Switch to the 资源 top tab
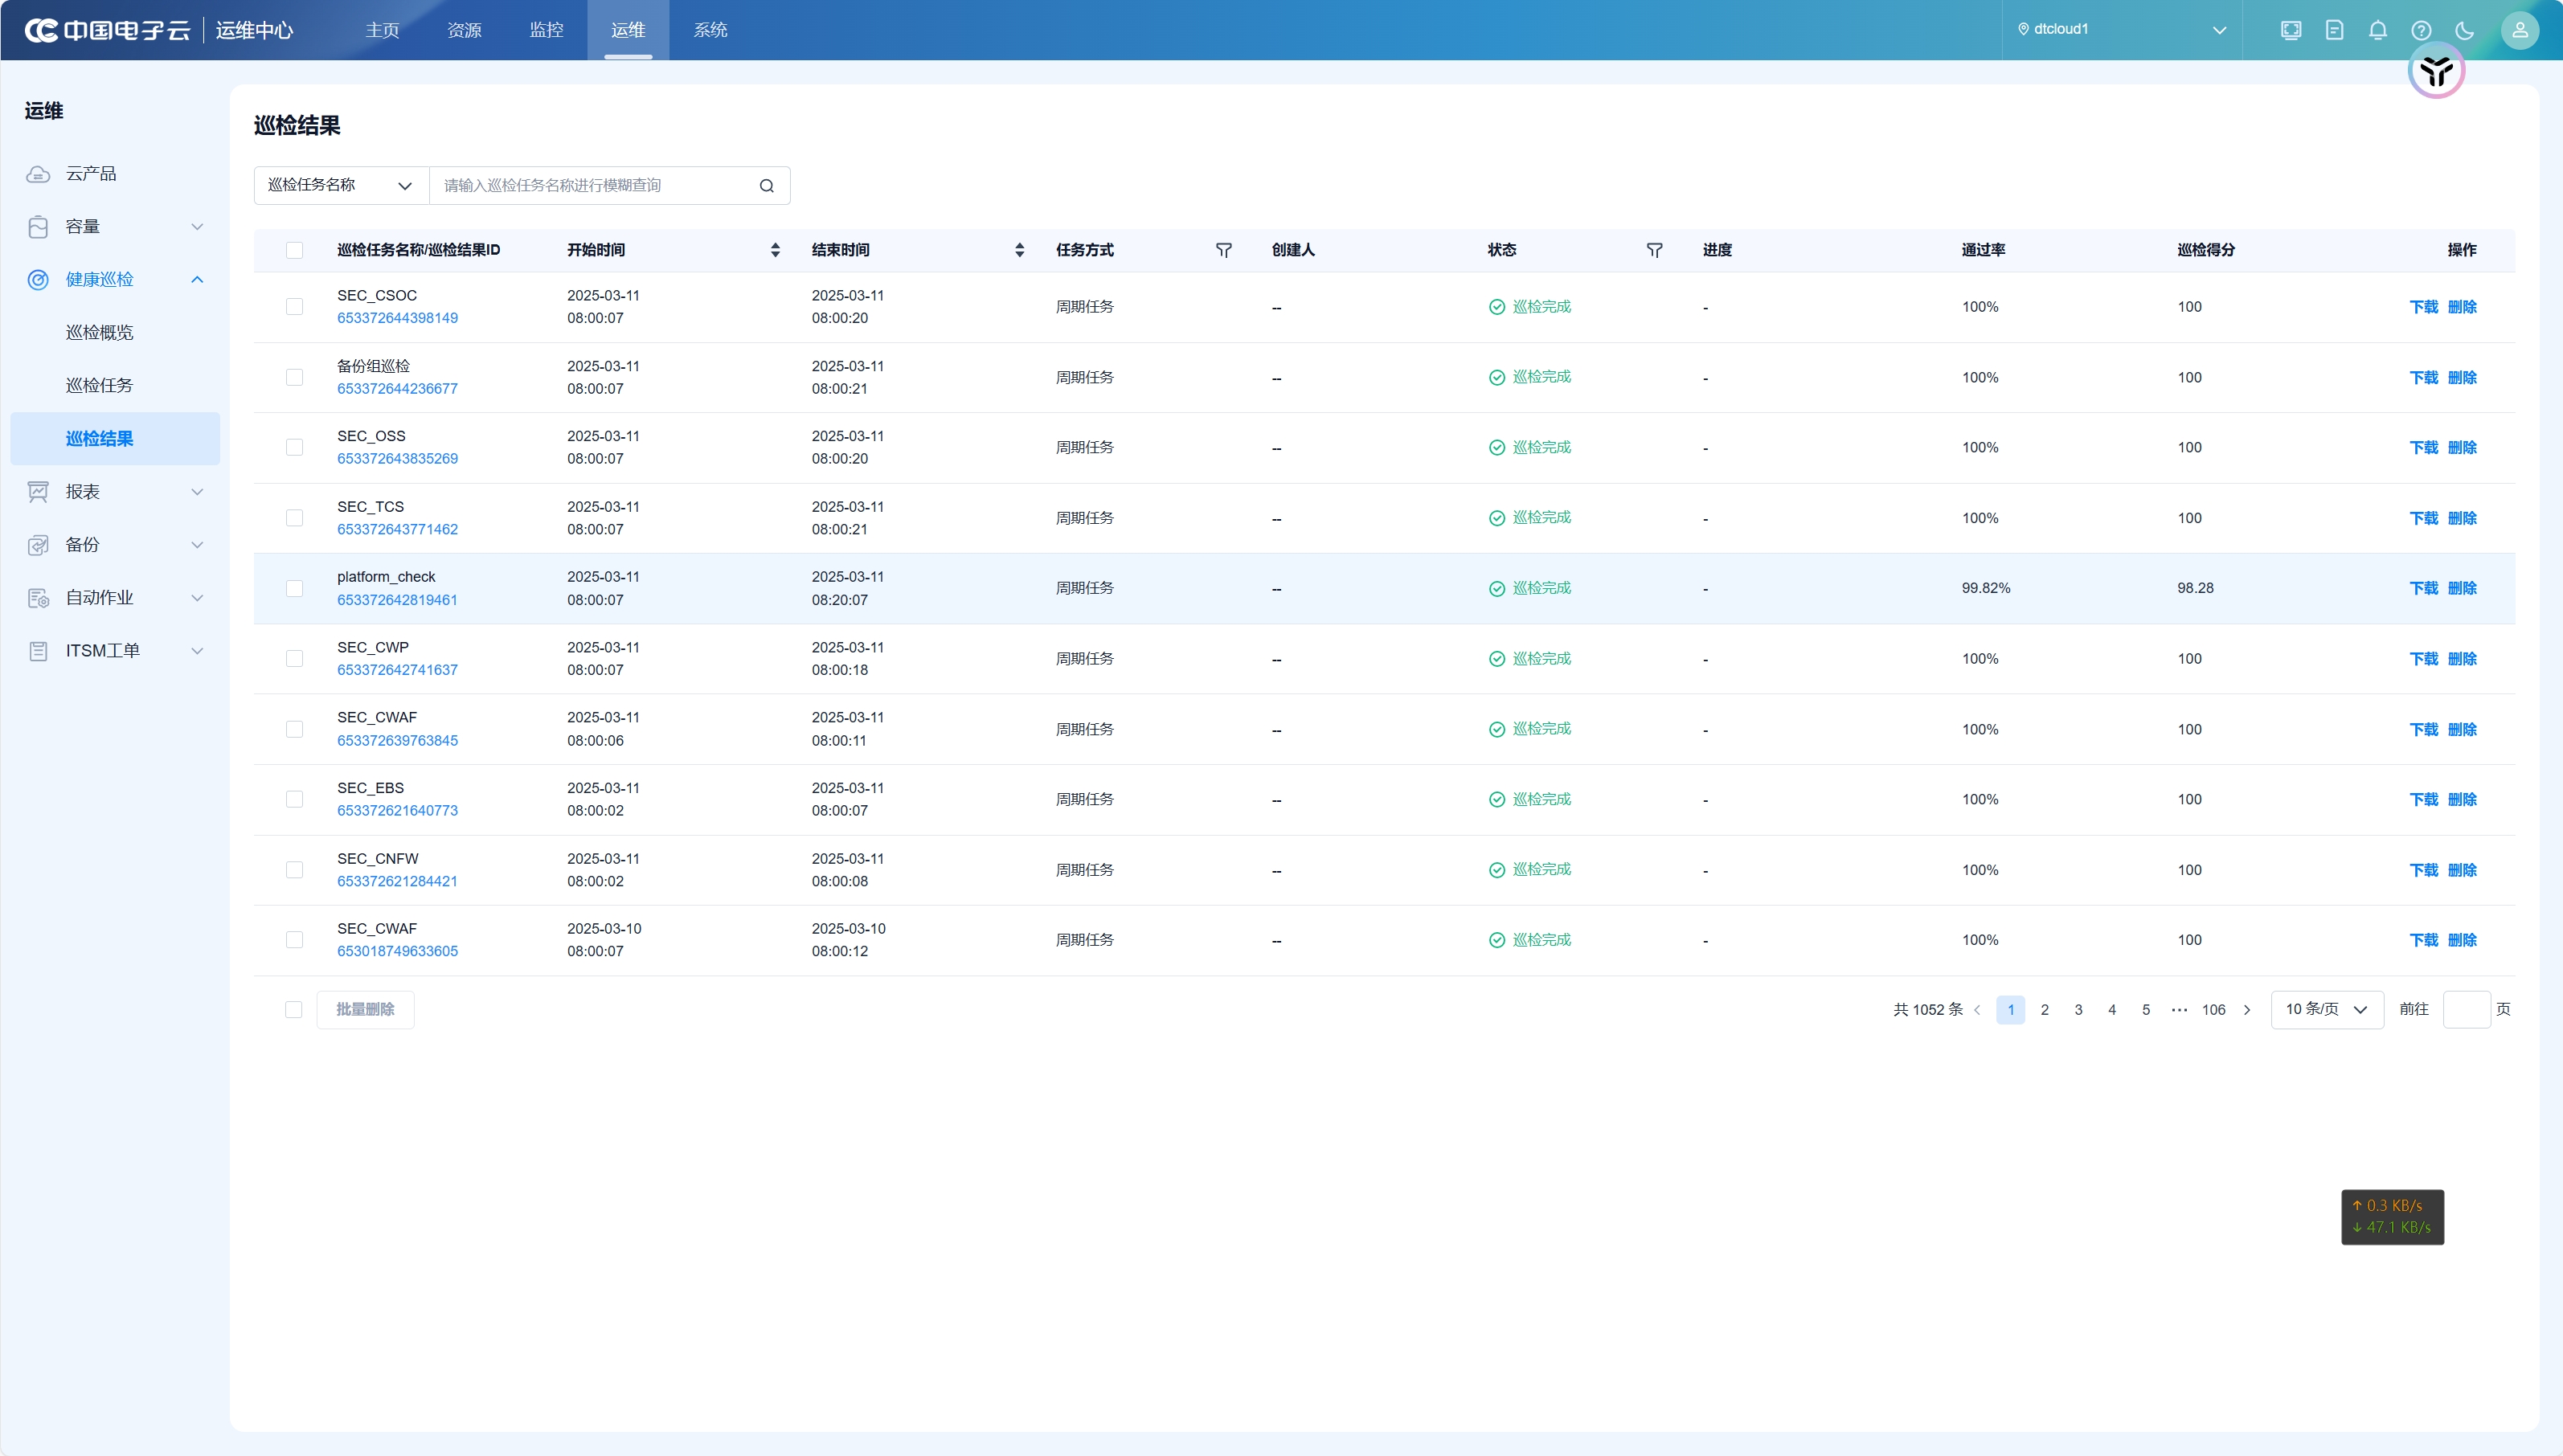Screen dimensions: 2563x1456 [464, 30]
